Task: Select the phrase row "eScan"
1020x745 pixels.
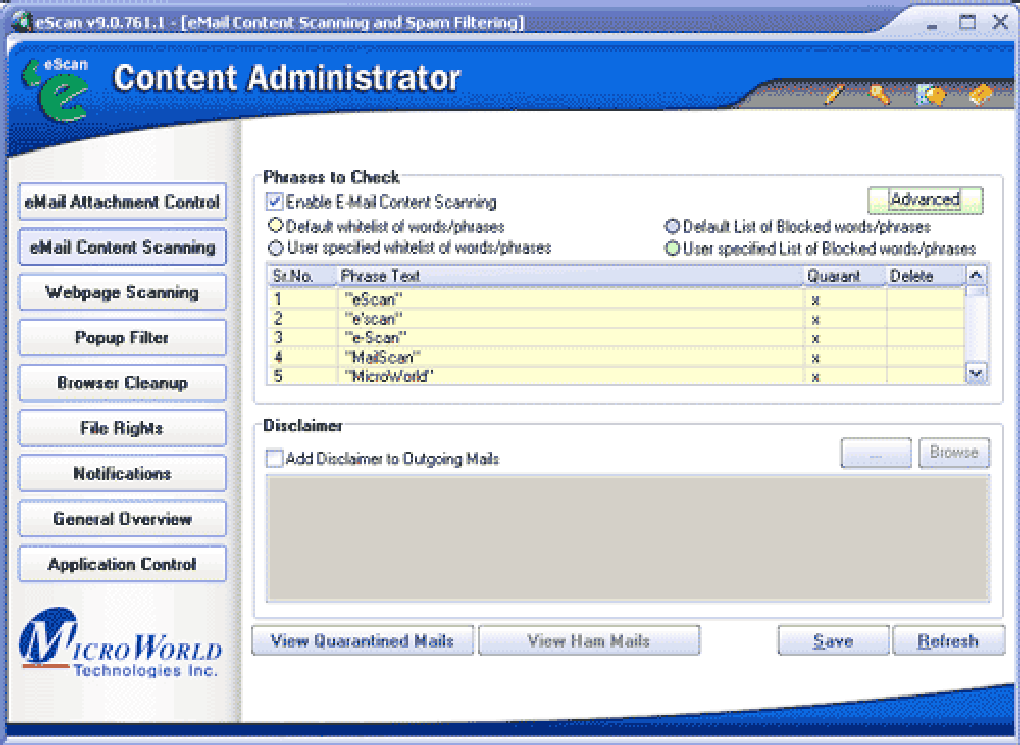Action: coord(617,299)
